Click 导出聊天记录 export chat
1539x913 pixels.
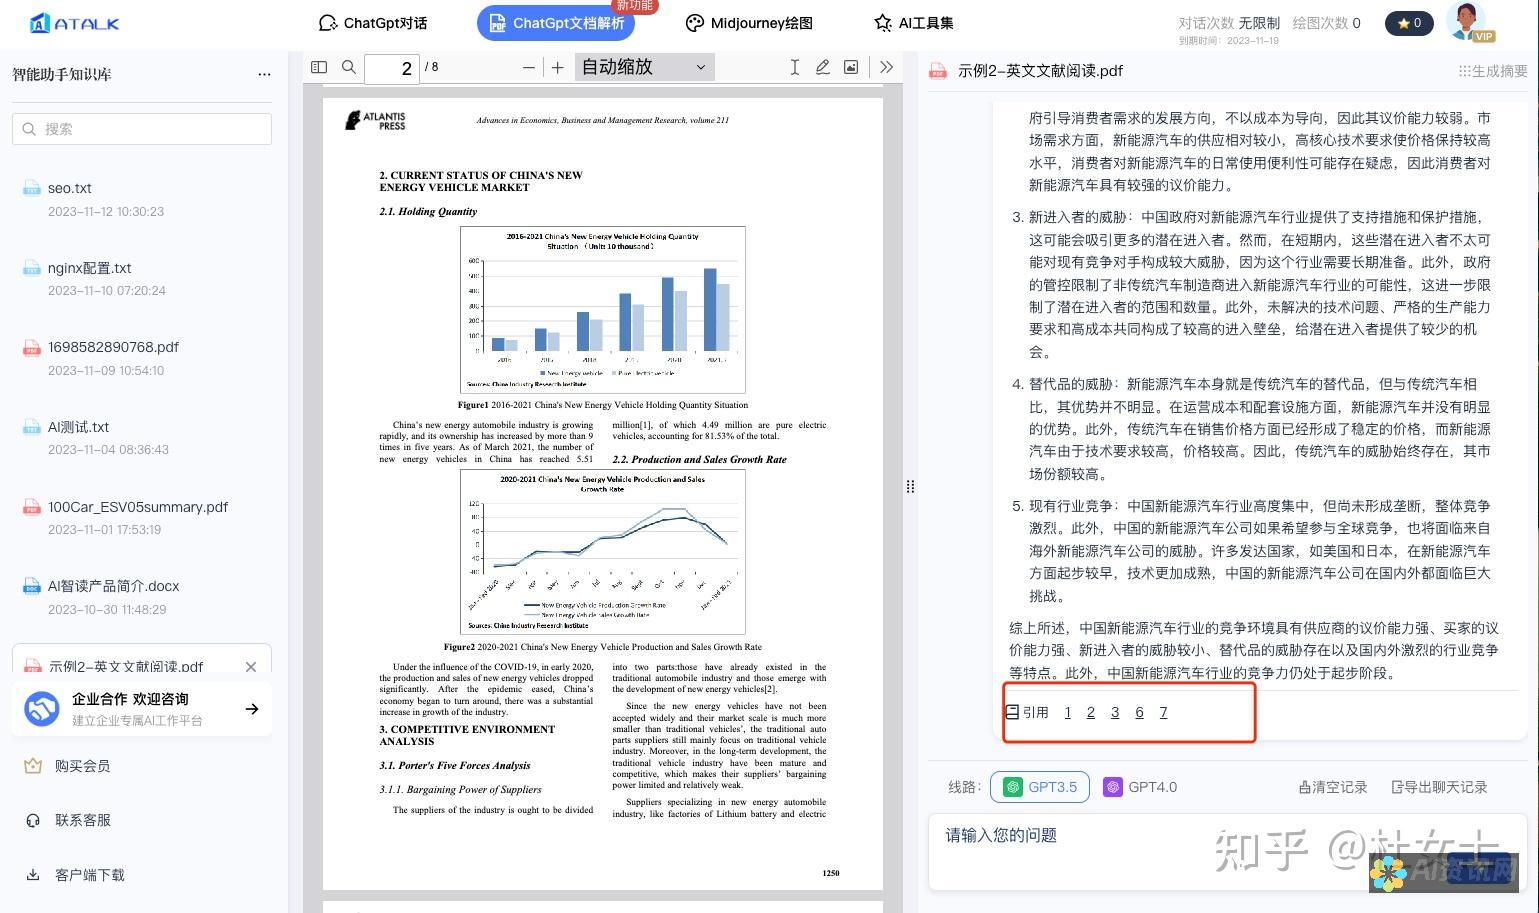pos(1439,787)
